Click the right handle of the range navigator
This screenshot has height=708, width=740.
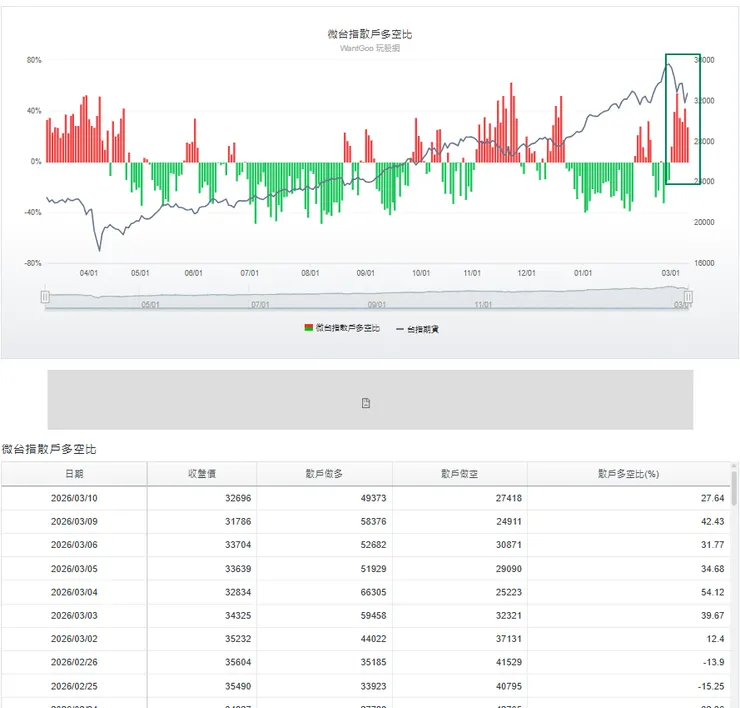point(689,297)
